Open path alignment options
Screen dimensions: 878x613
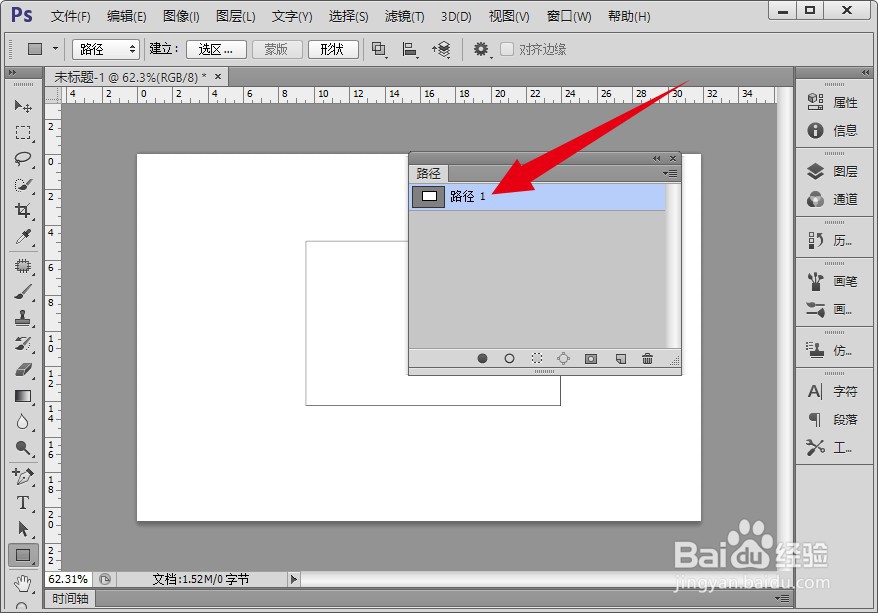[410, 49]
